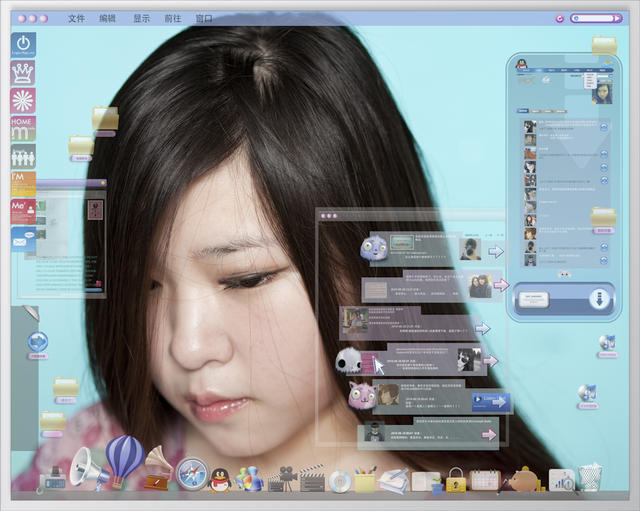
Task: Click the pink arrow next to the couple photo
Action: (x=502, y=284)
